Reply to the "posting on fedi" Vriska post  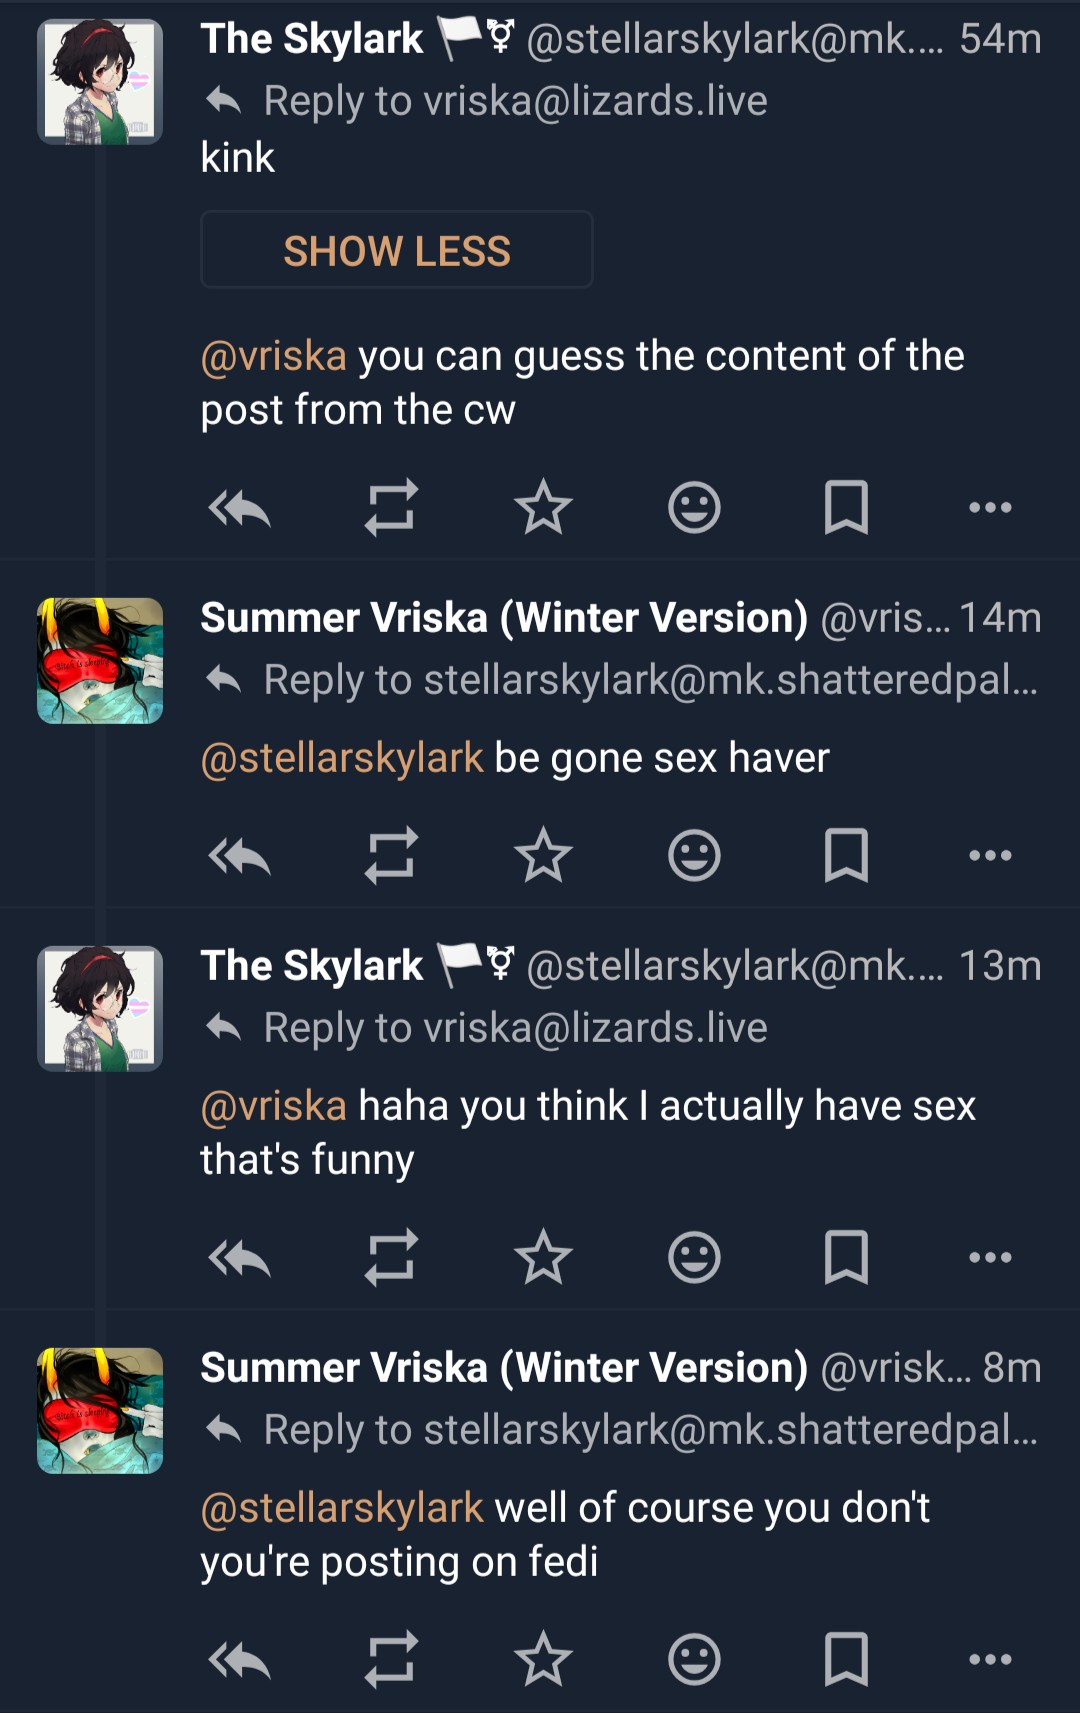tap(240, 1660)
